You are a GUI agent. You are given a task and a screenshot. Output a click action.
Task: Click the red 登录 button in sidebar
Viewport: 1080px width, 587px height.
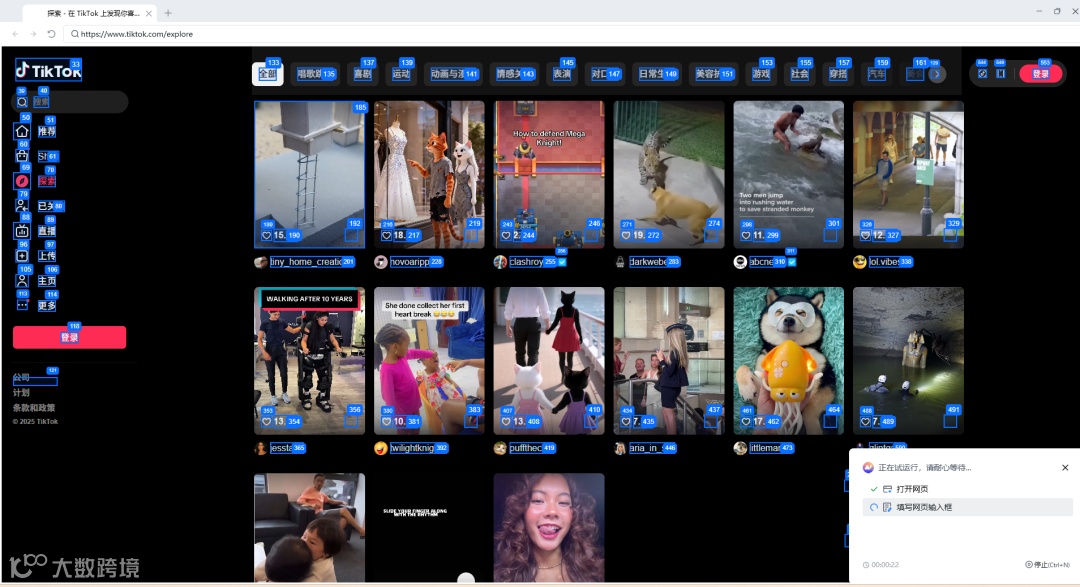point(70,337)
